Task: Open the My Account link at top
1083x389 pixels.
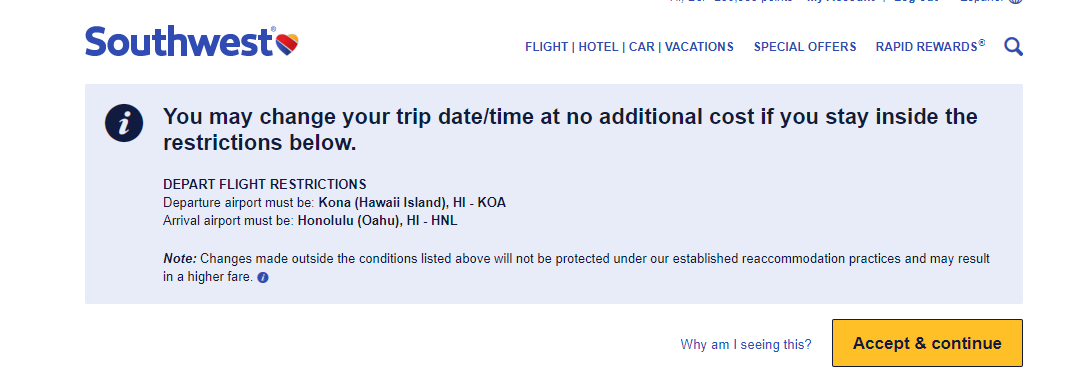Action: pyautogui.click(x=841, y=1)
